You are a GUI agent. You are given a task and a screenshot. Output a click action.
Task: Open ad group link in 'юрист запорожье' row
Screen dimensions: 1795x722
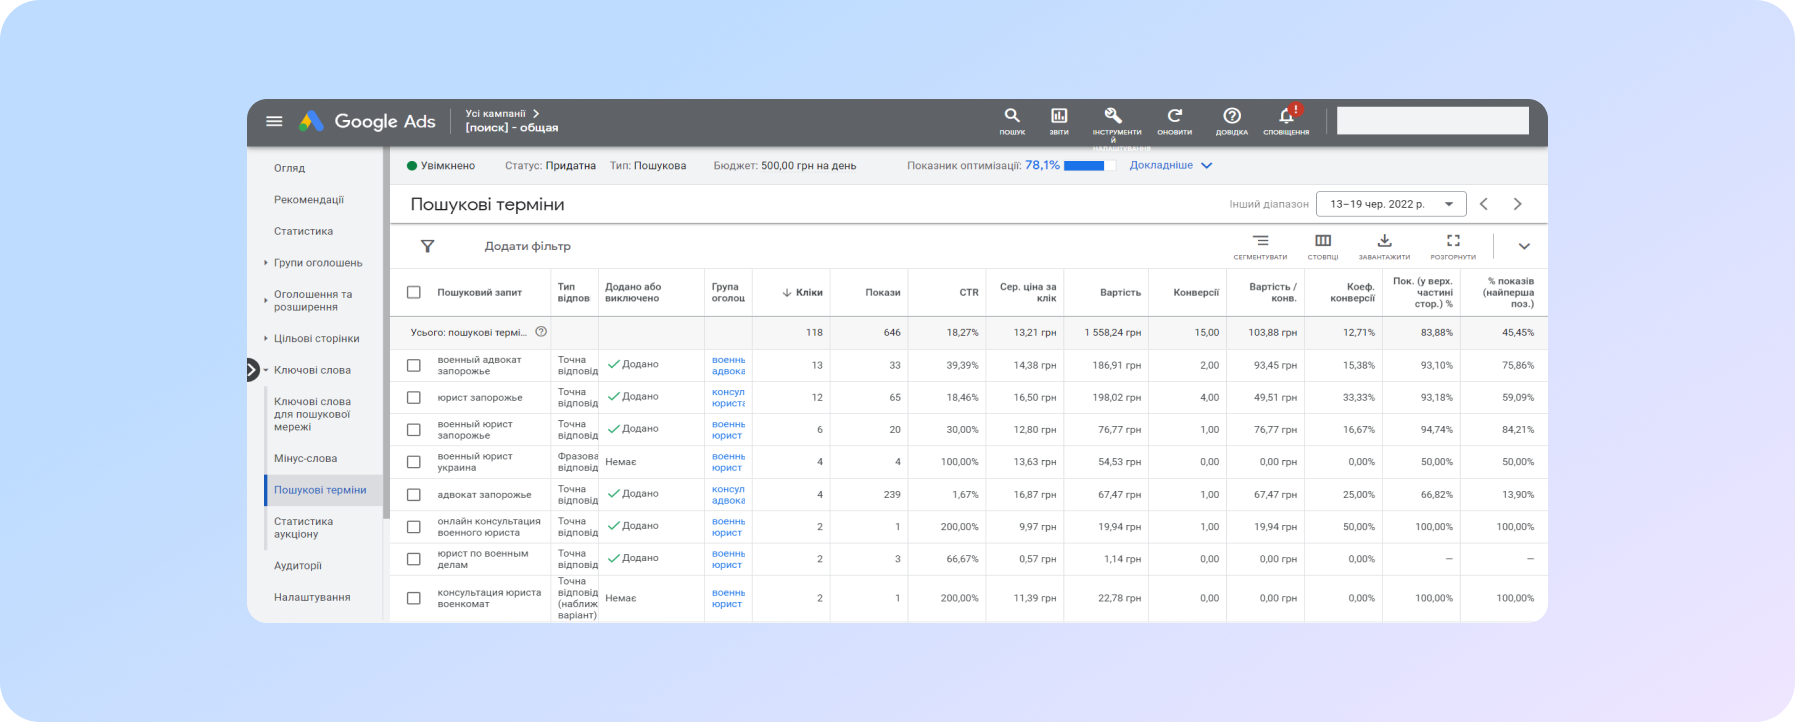click(x=728, y=397)
